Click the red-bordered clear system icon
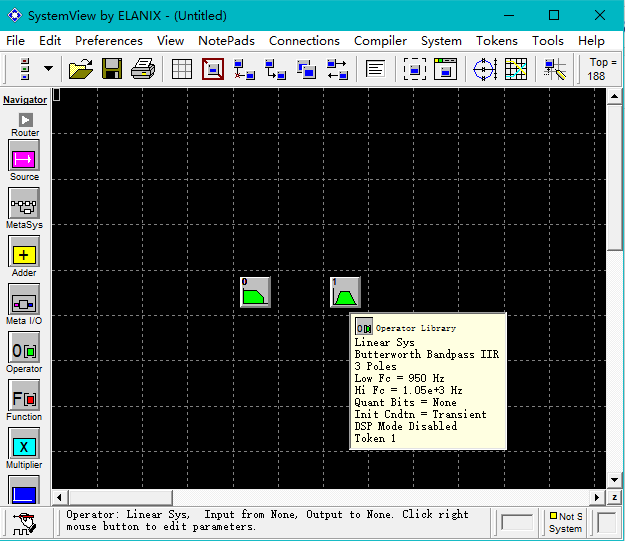Viewport: 625px width, 541px height. [213, 69]
